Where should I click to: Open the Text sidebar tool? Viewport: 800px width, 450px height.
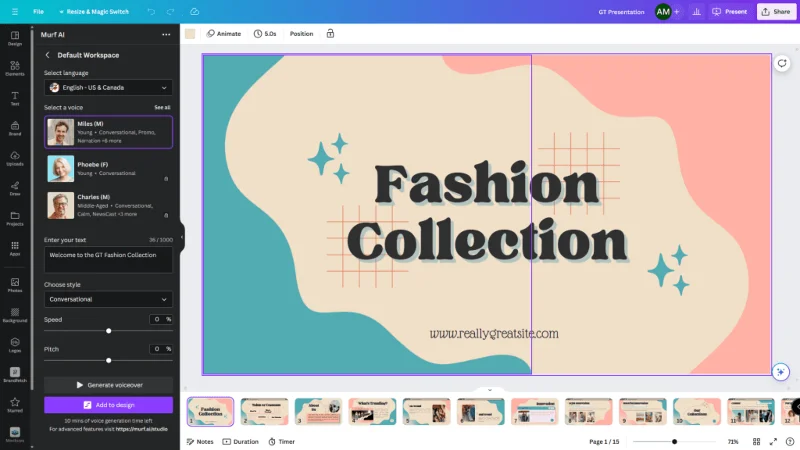(x=15, y=98)
